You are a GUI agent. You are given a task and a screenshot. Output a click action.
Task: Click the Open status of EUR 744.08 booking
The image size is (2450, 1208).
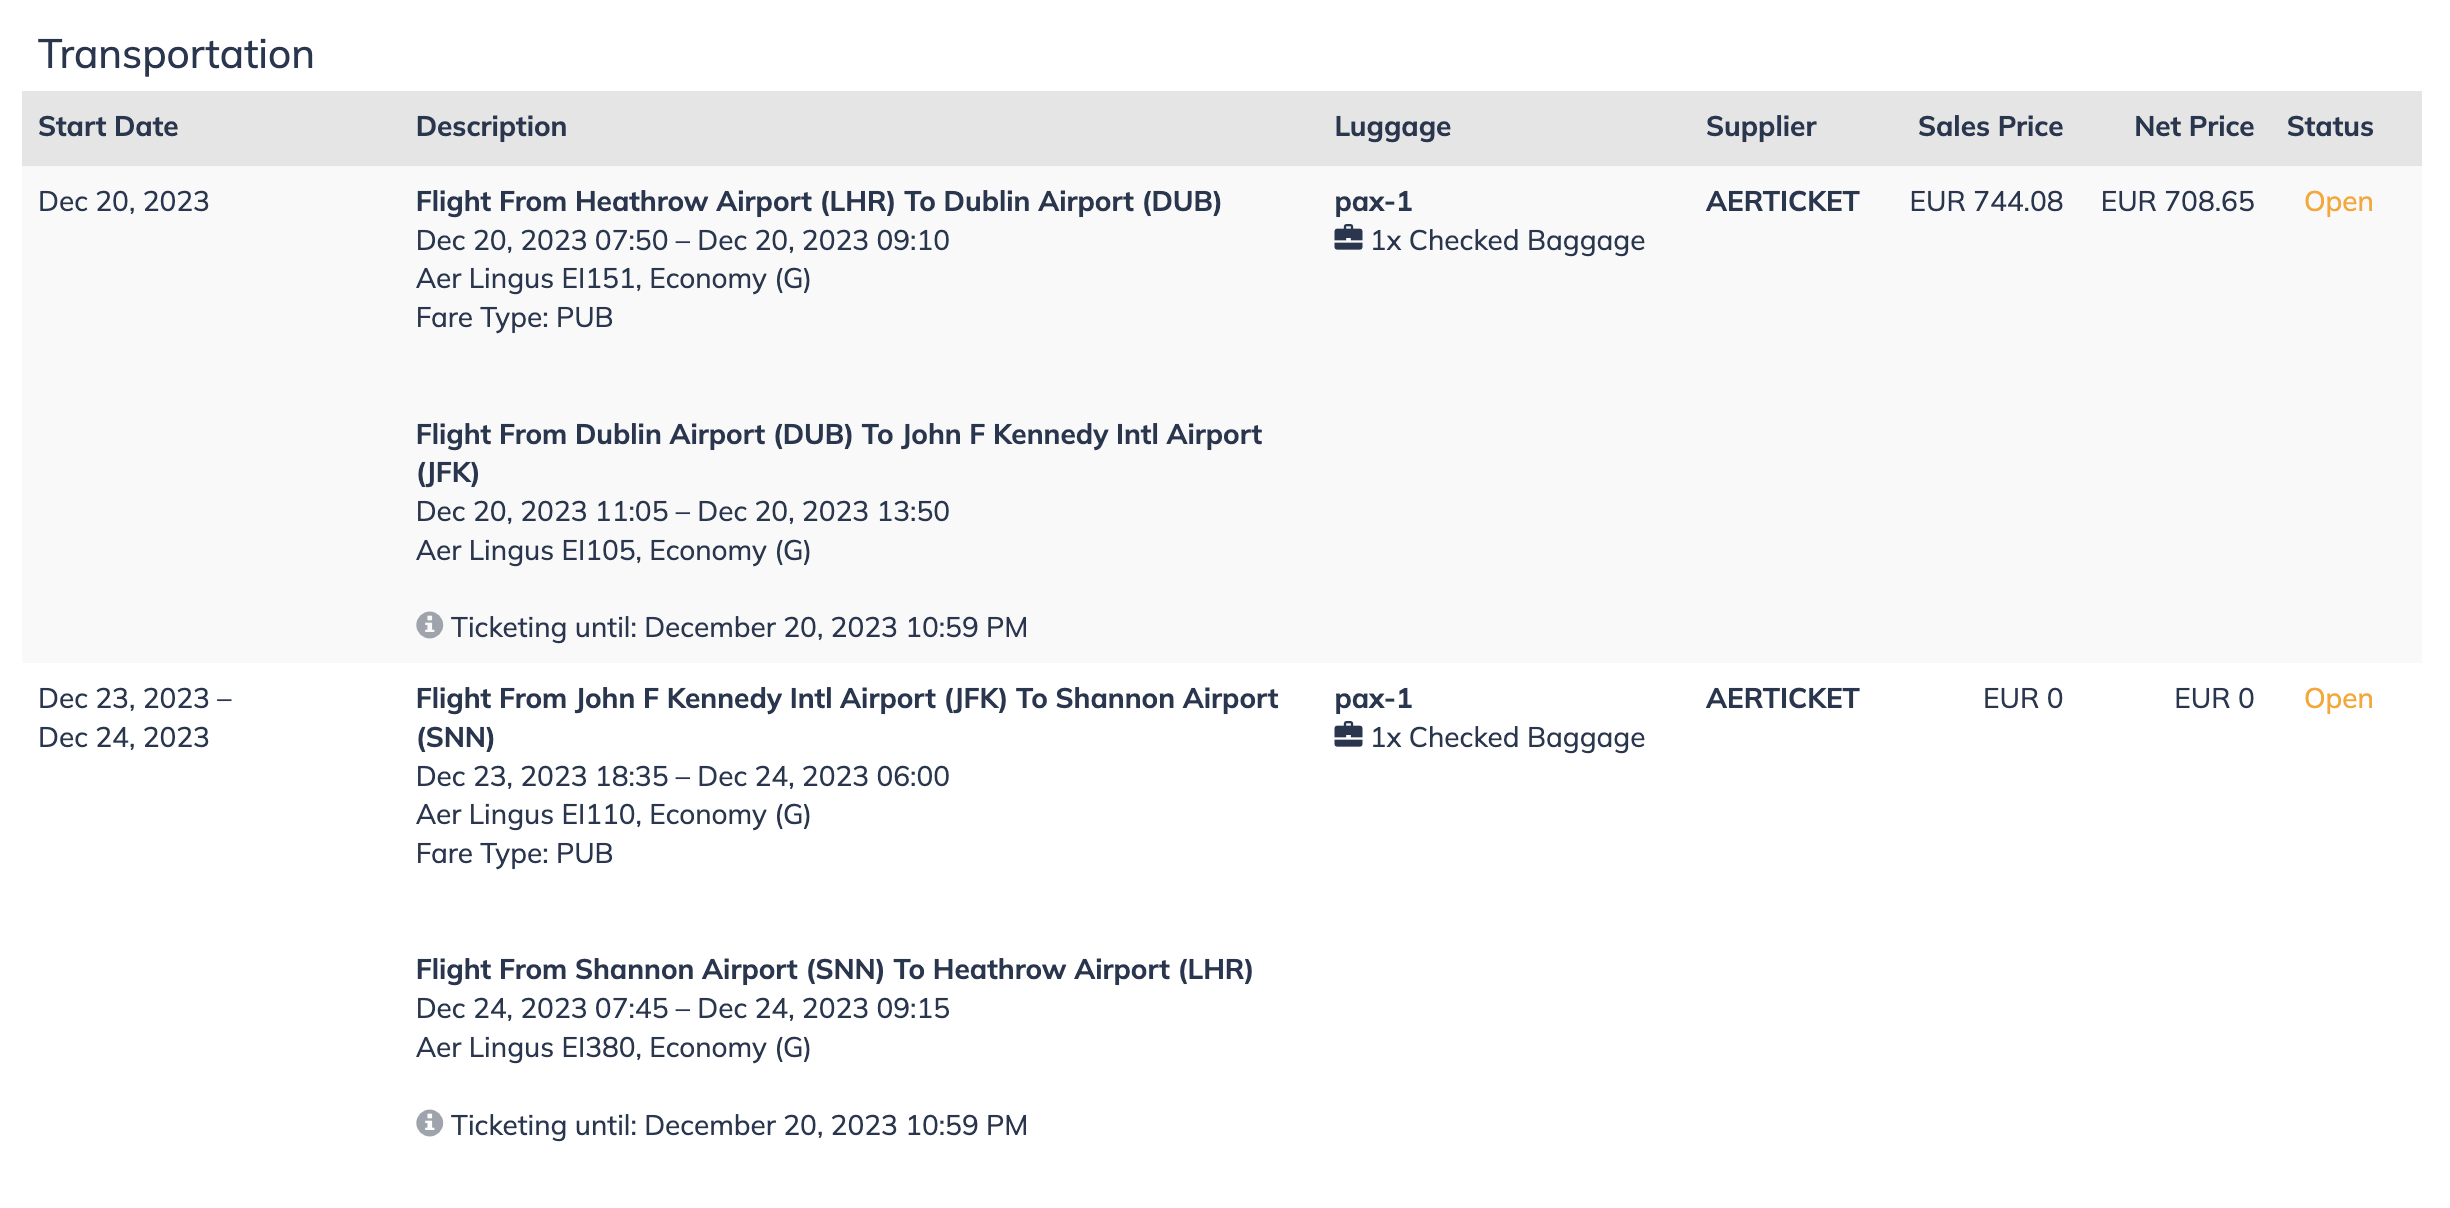click(x=2338, y=202)
